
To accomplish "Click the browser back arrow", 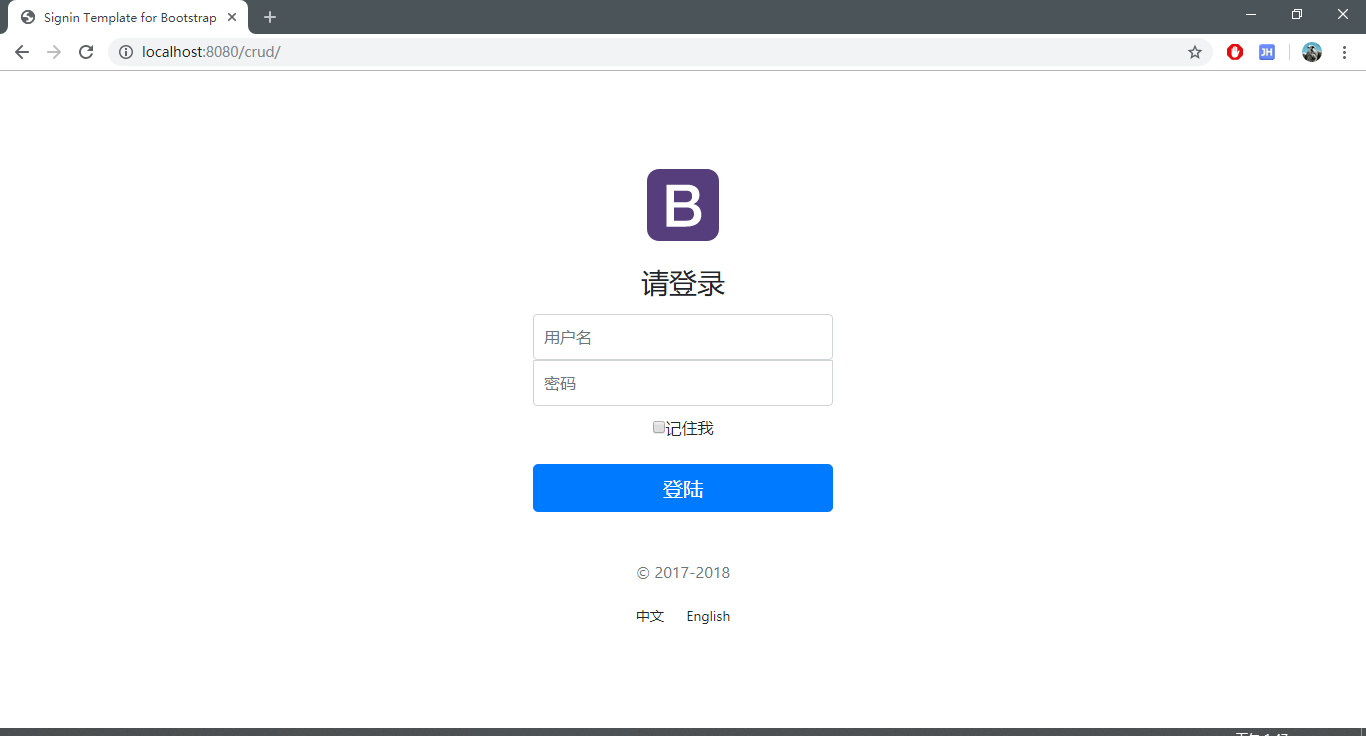I will [21, 51].
